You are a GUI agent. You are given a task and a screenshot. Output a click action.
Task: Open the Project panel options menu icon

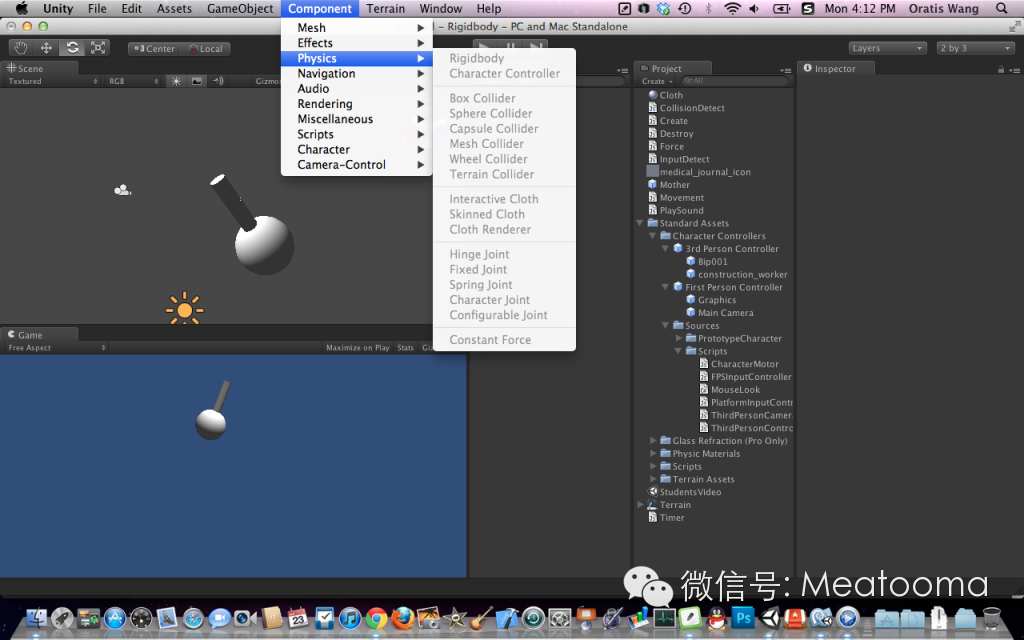(785, 70)
